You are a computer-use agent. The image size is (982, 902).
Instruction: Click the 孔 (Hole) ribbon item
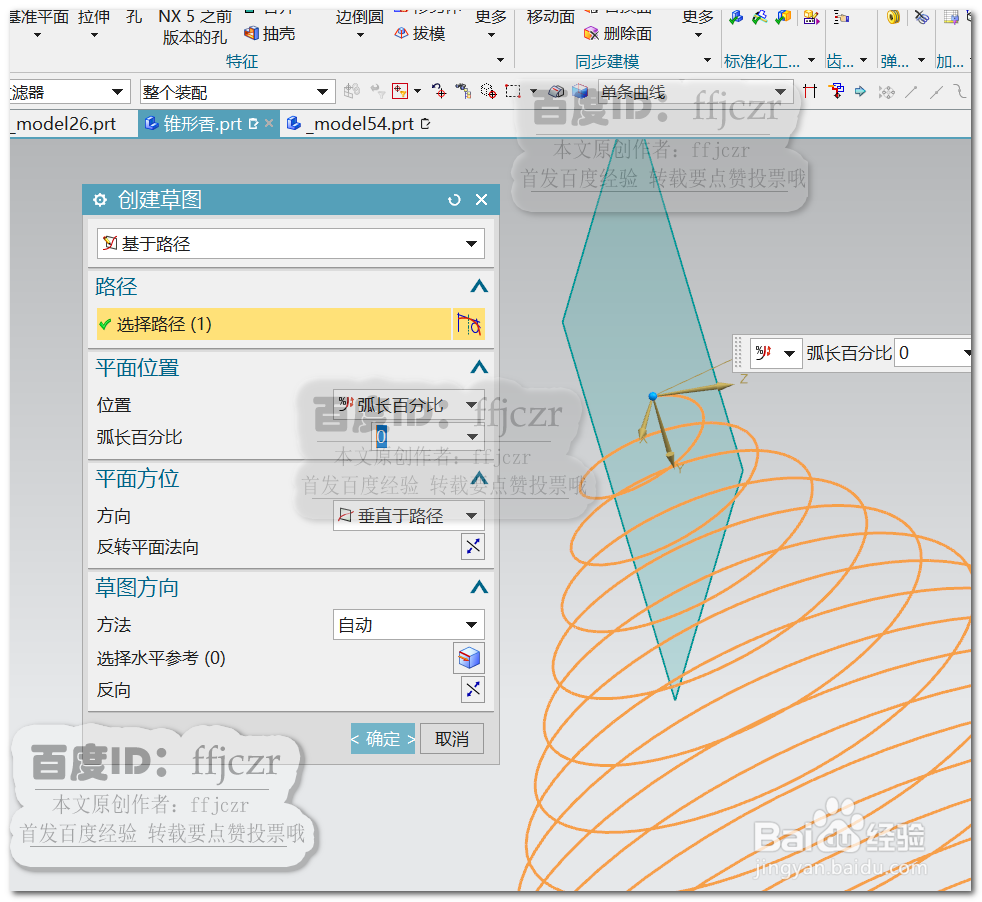point(133,18)
